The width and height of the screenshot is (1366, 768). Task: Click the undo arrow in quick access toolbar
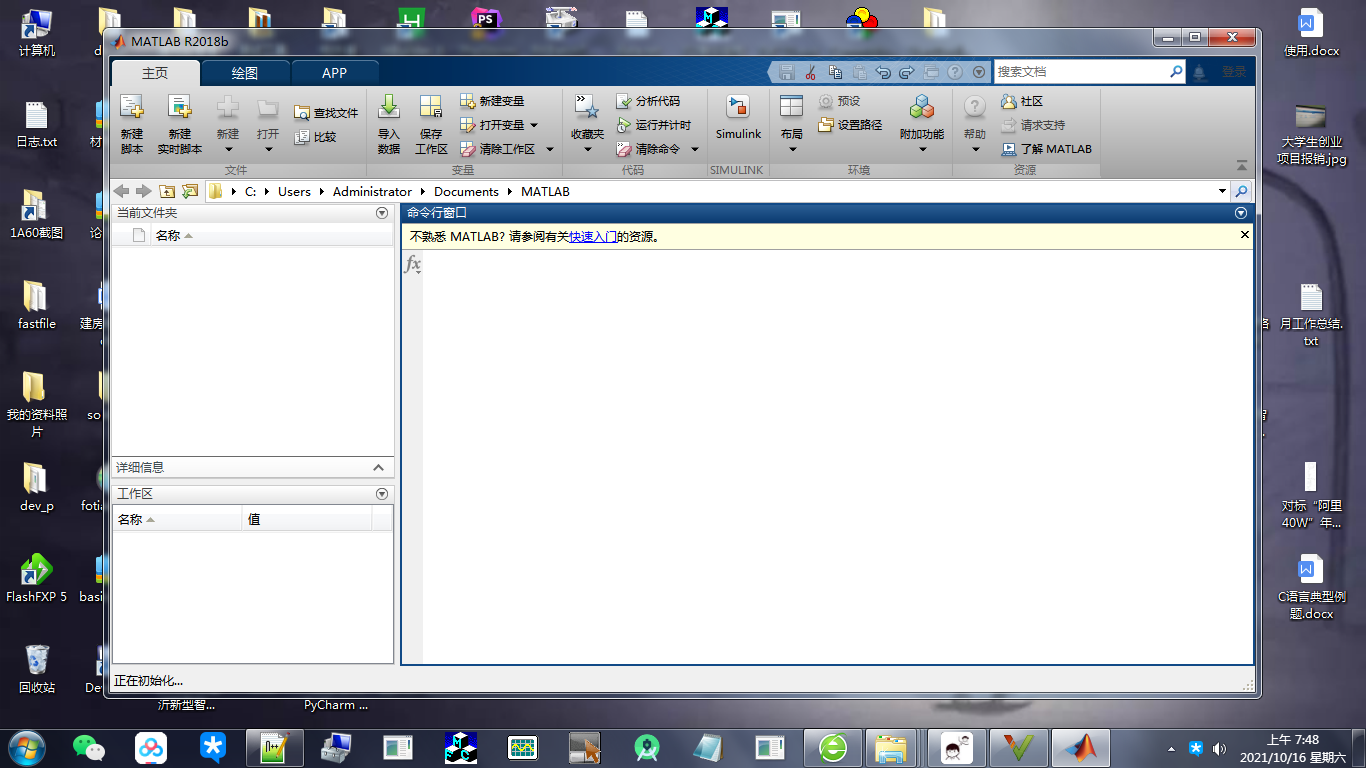883,72
